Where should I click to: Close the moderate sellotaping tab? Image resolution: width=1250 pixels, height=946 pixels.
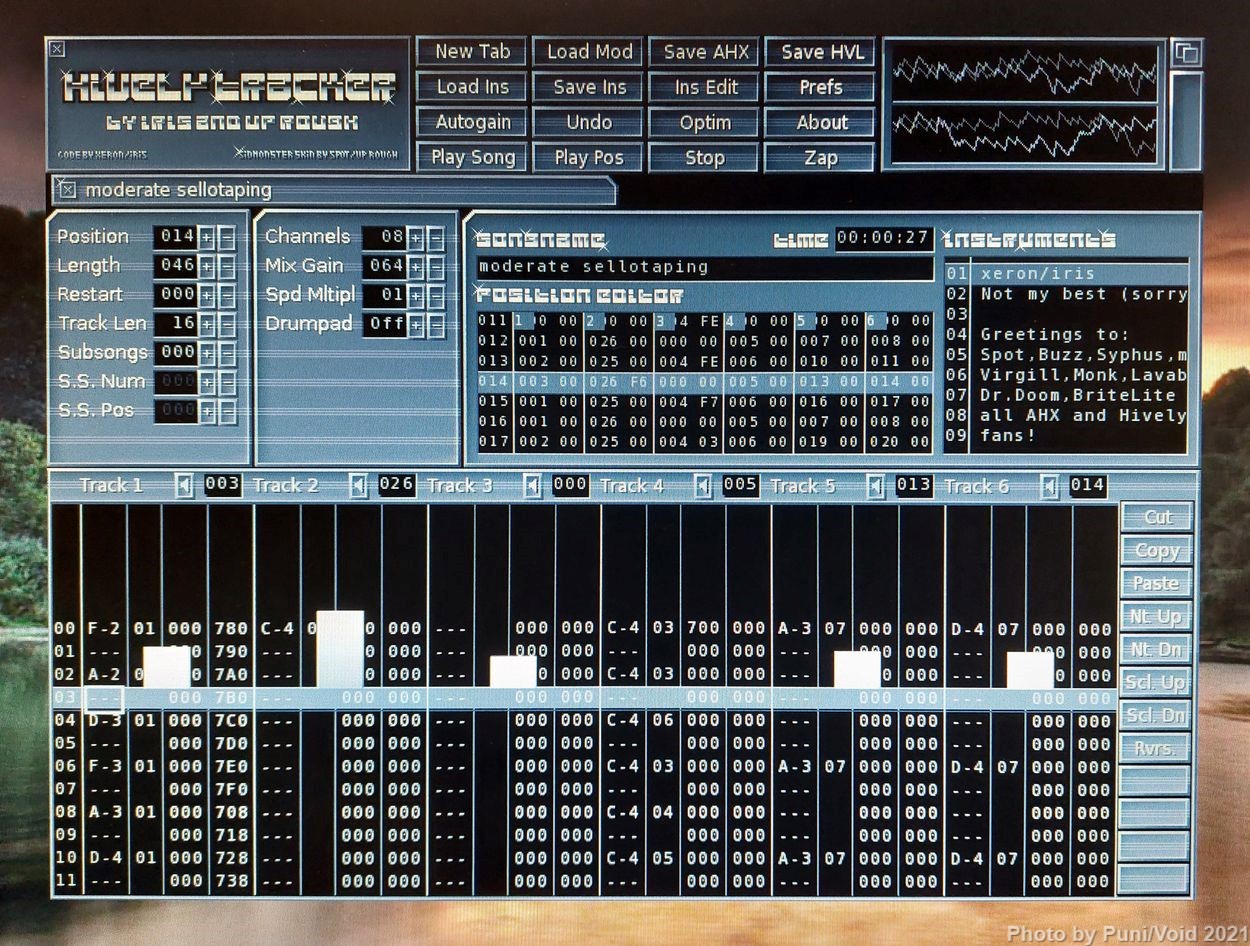67,190
